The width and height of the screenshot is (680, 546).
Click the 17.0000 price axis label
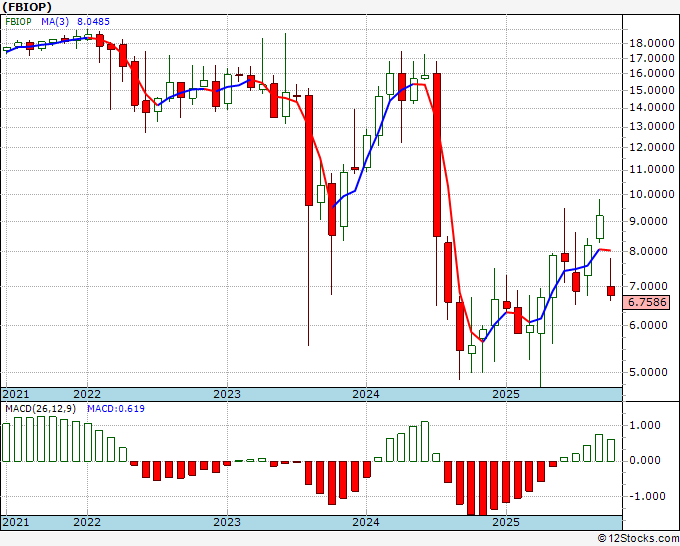(x=652, y=58)
